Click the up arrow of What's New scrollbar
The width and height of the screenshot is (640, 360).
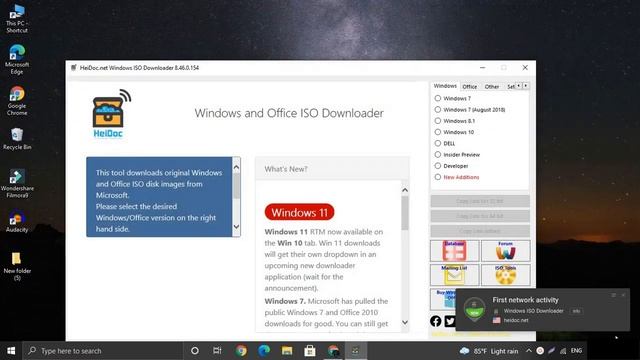click(x=405, y=190)
